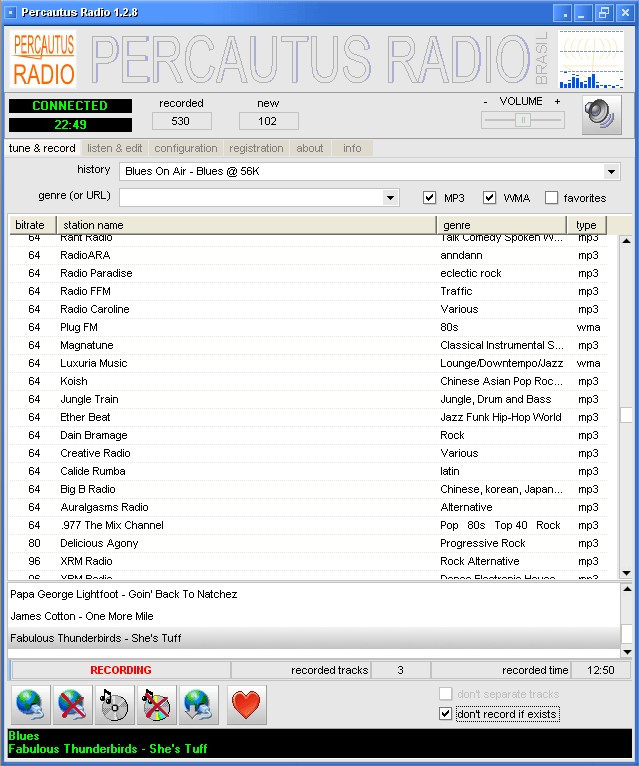Viewport: 639px width, 766px height.
Task: Click the volume minus sign
Action: 485,102
